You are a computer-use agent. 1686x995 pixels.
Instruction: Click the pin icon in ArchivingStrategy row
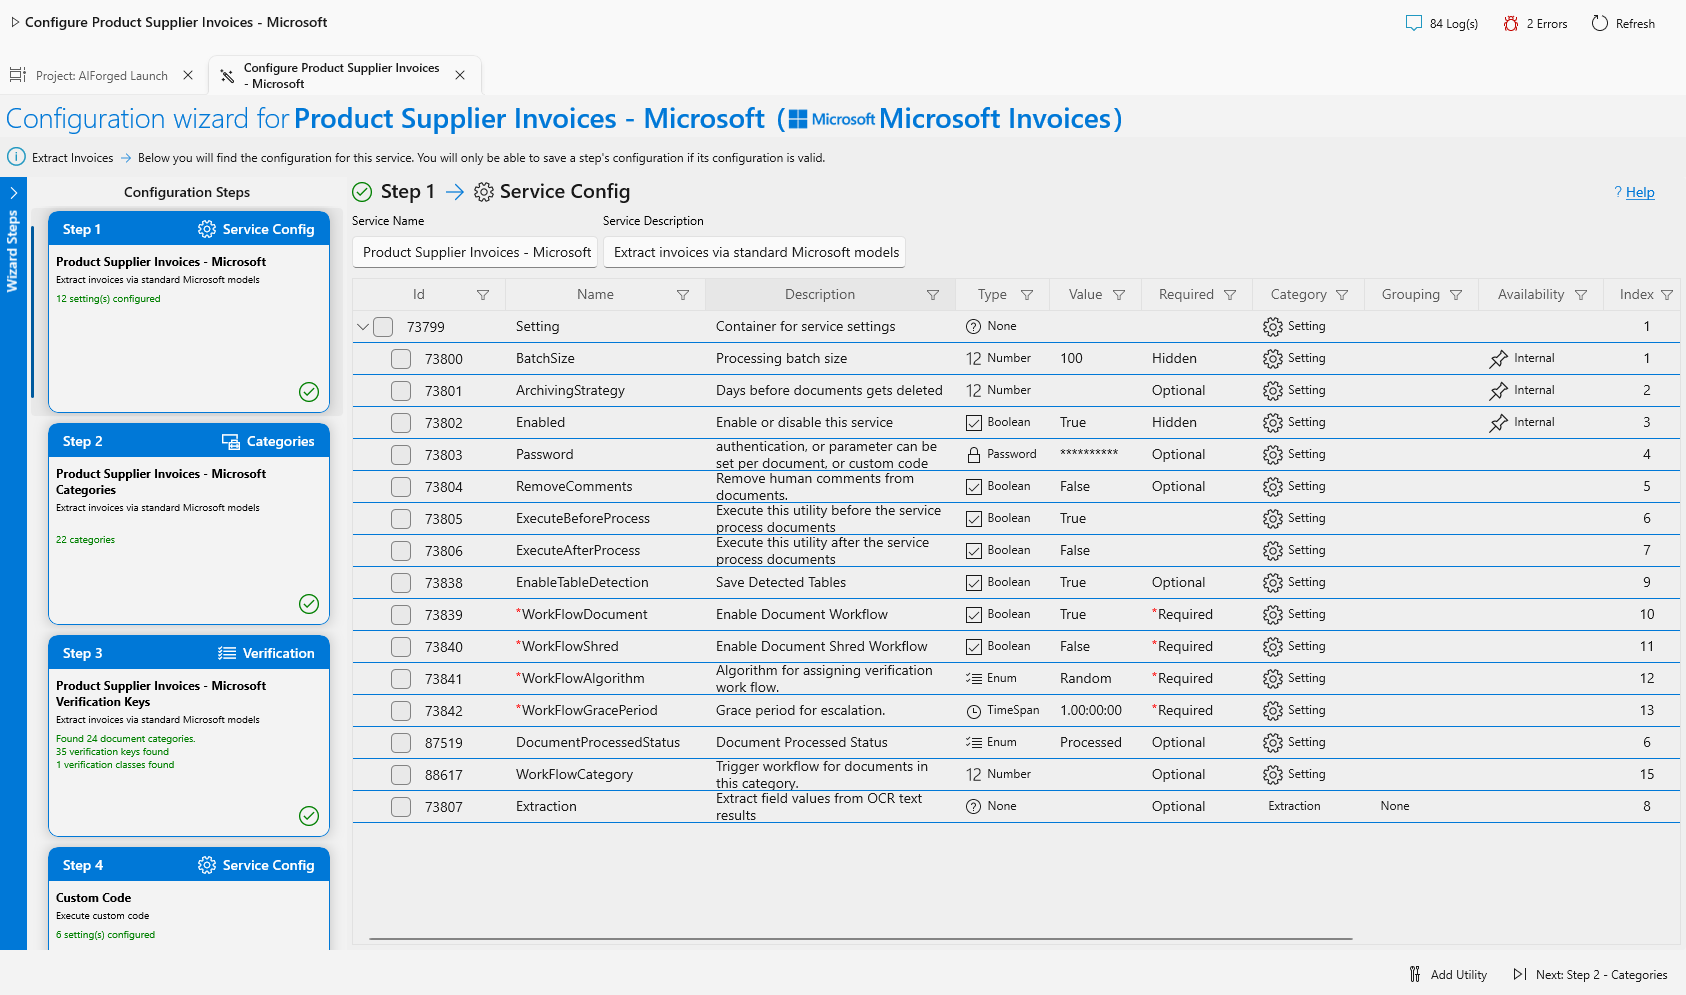1498,391
